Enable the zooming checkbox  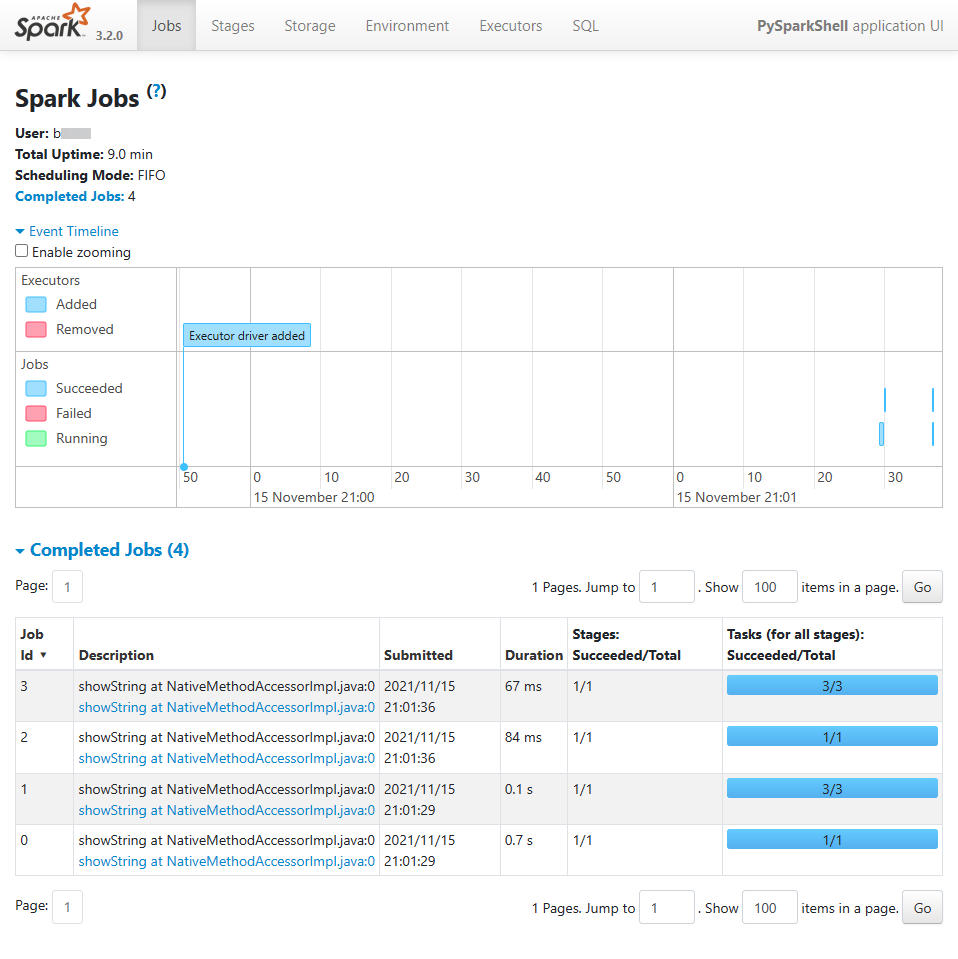21,251
